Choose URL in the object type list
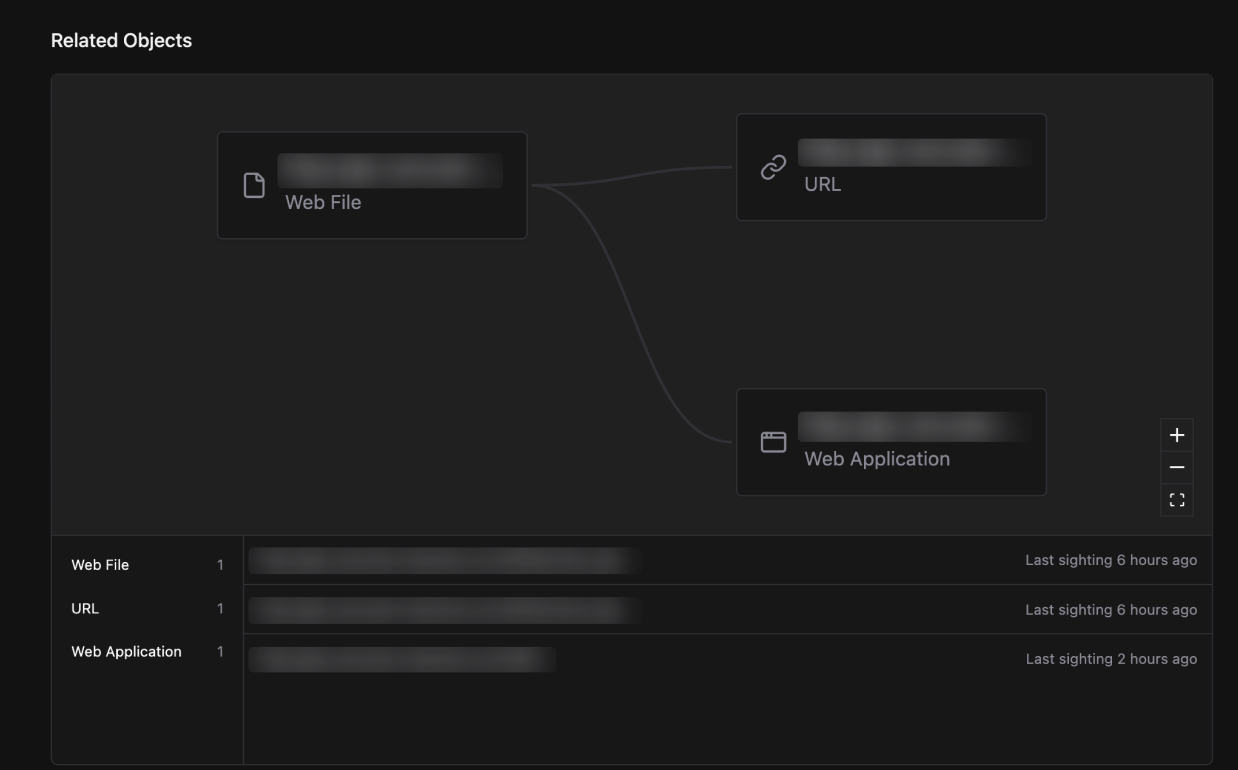Screen dimensions: 1238x770 (x=147, y=608)
